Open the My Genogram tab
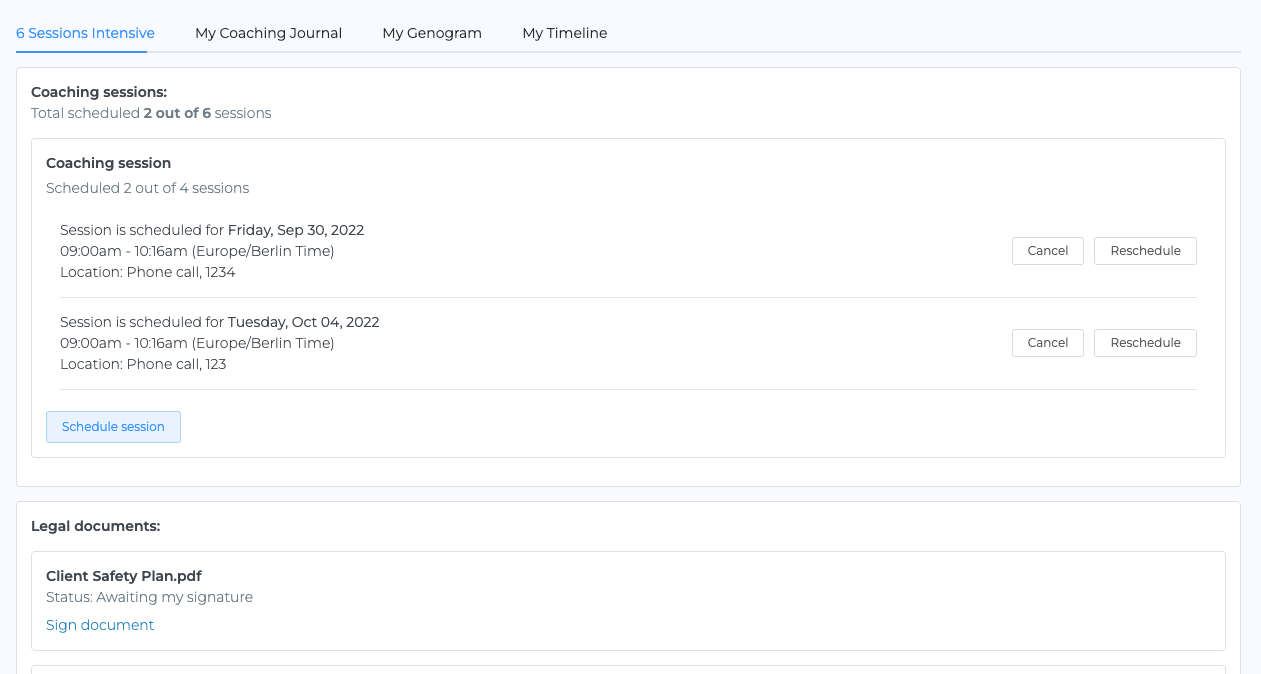The width and height of the screenshot is (1261, 674). pos(431,33)
